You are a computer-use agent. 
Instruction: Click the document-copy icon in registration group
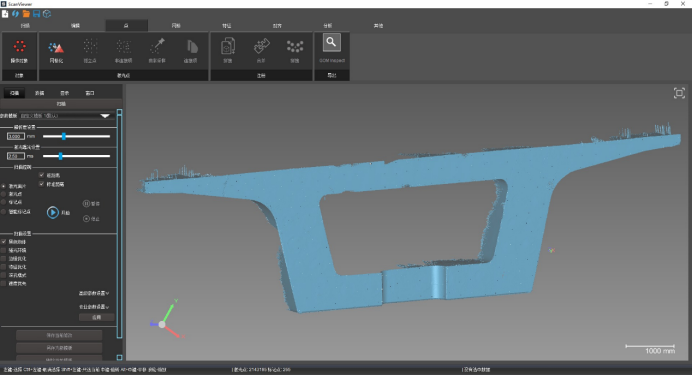pos(228,46)
